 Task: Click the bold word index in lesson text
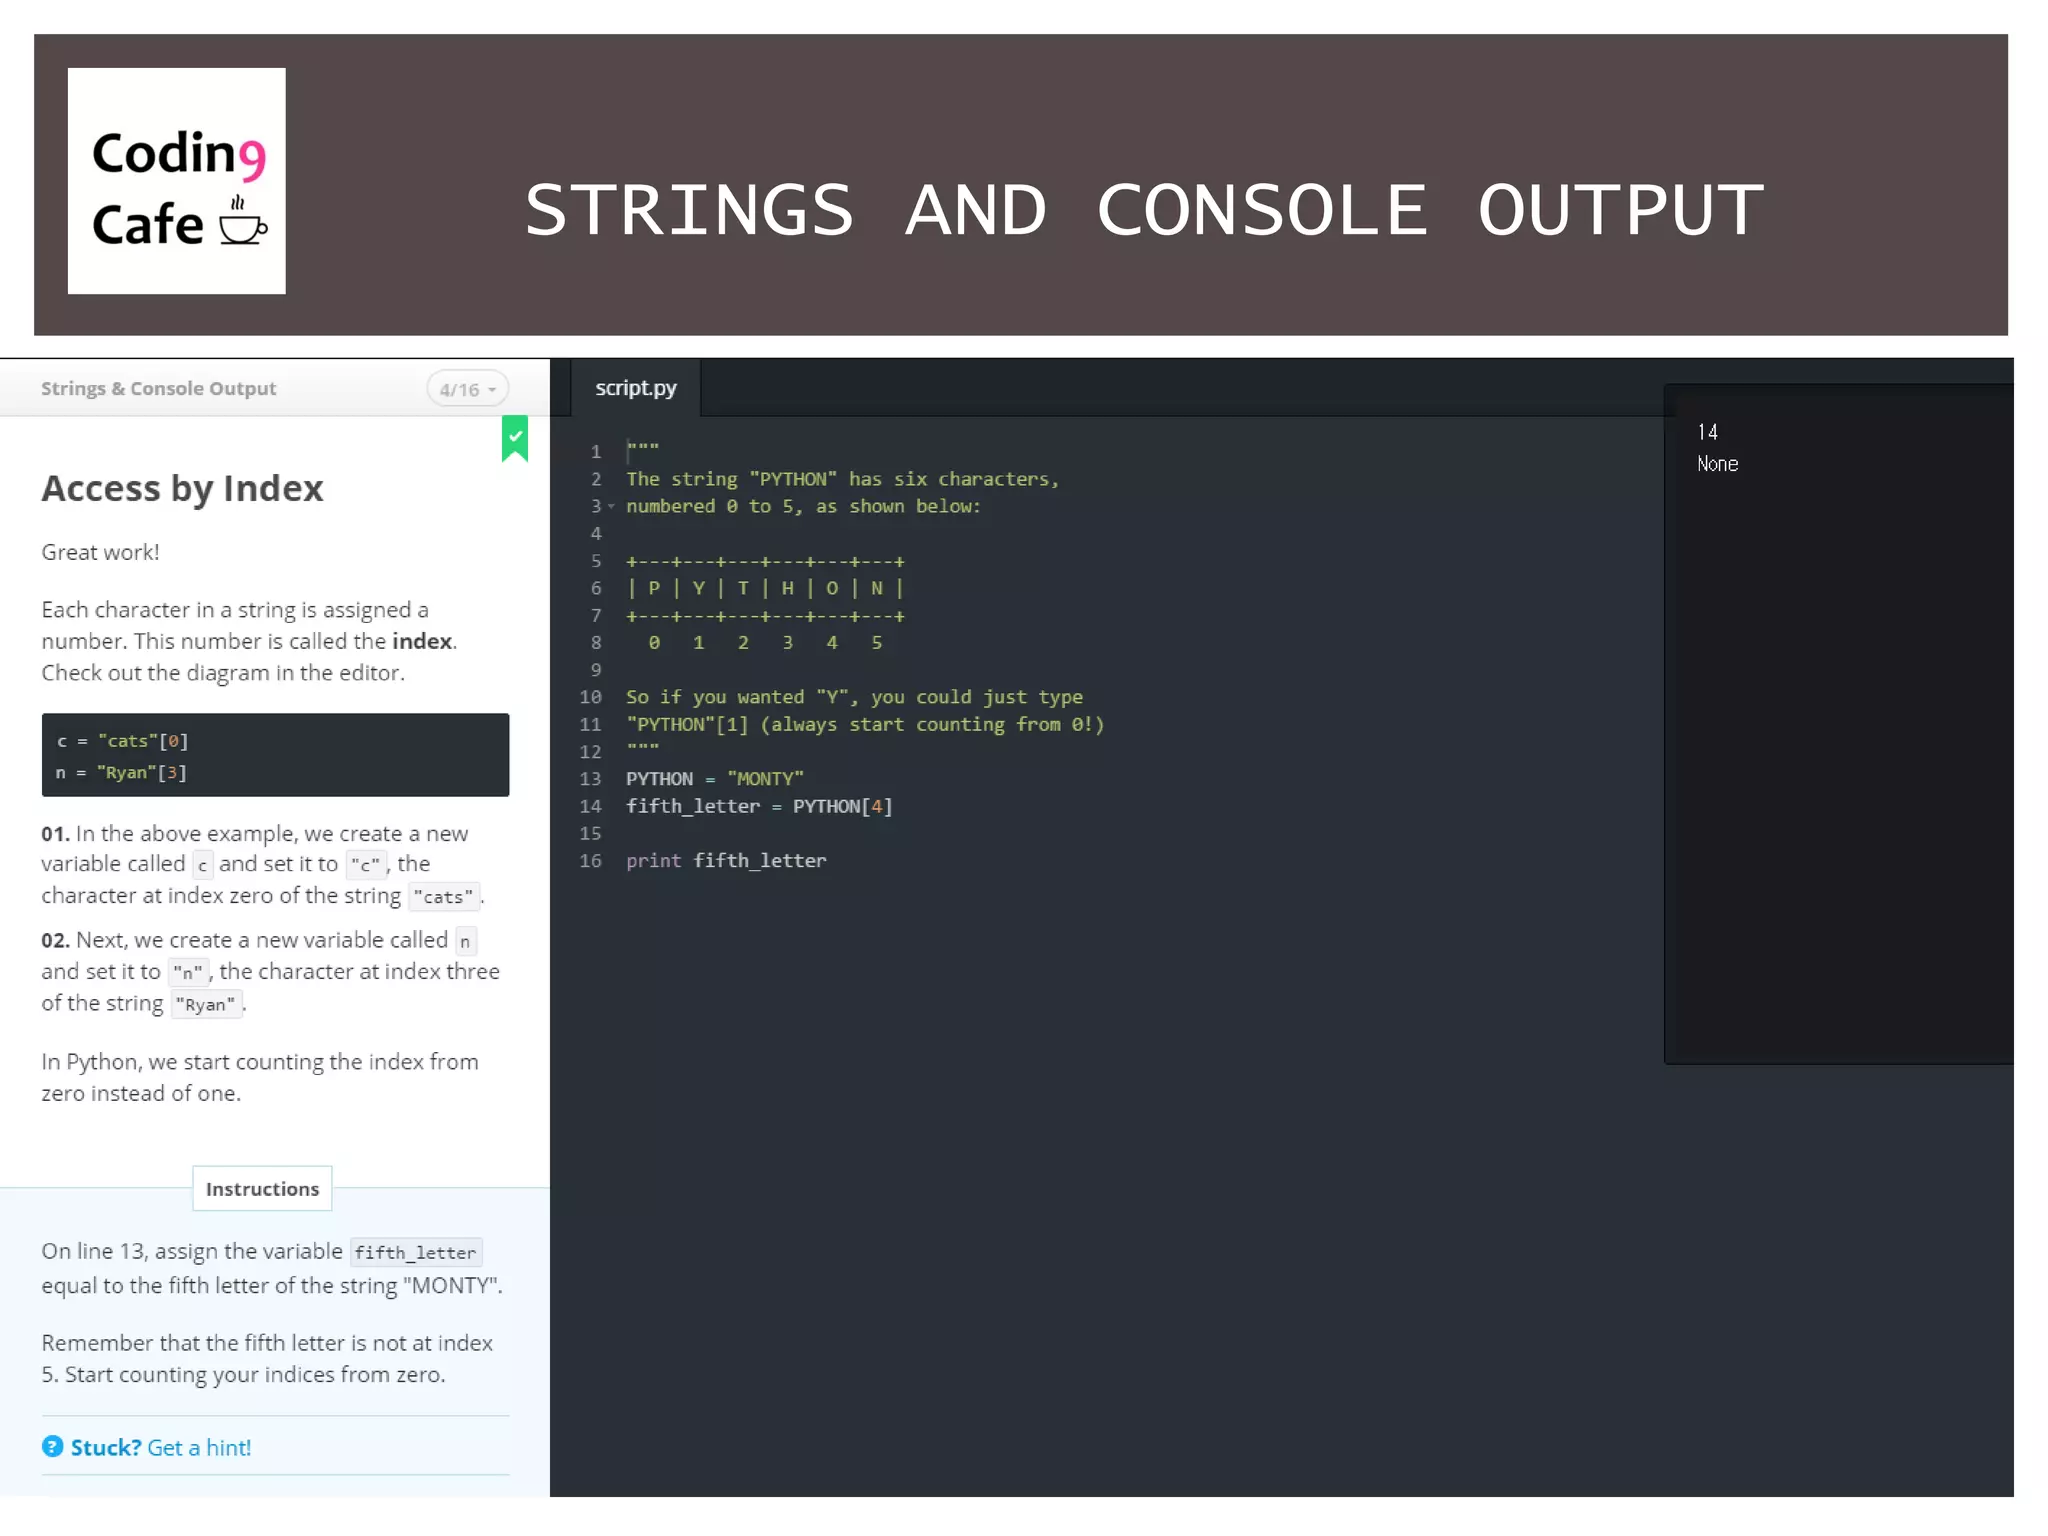point(422,641)
